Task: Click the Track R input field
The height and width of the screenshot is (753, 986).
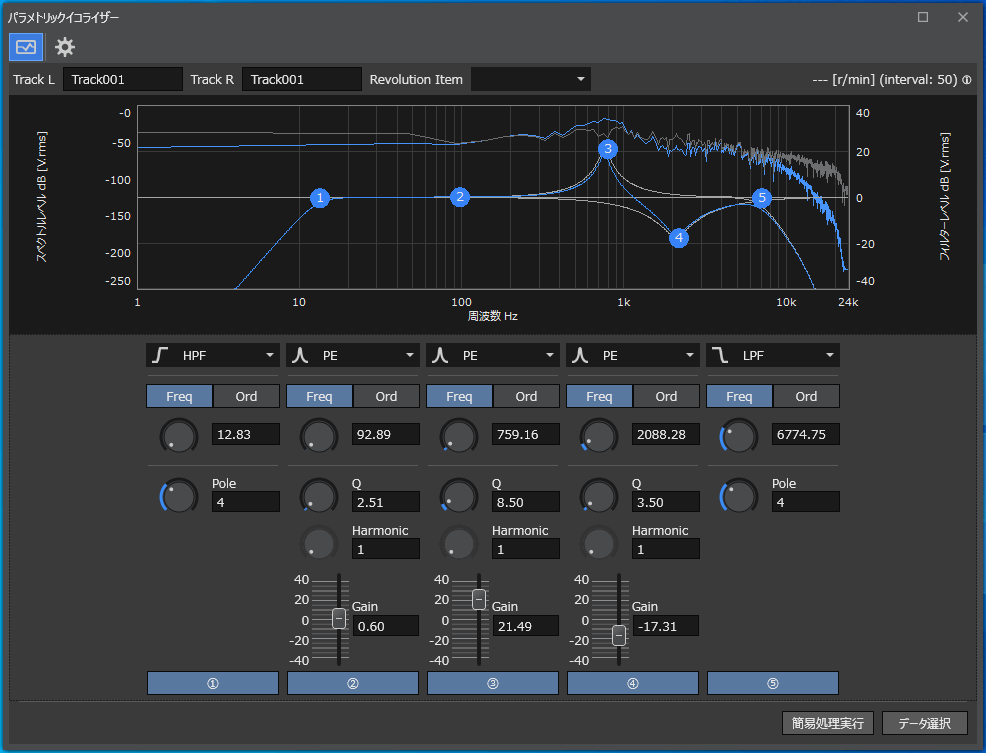Action: 302,79
